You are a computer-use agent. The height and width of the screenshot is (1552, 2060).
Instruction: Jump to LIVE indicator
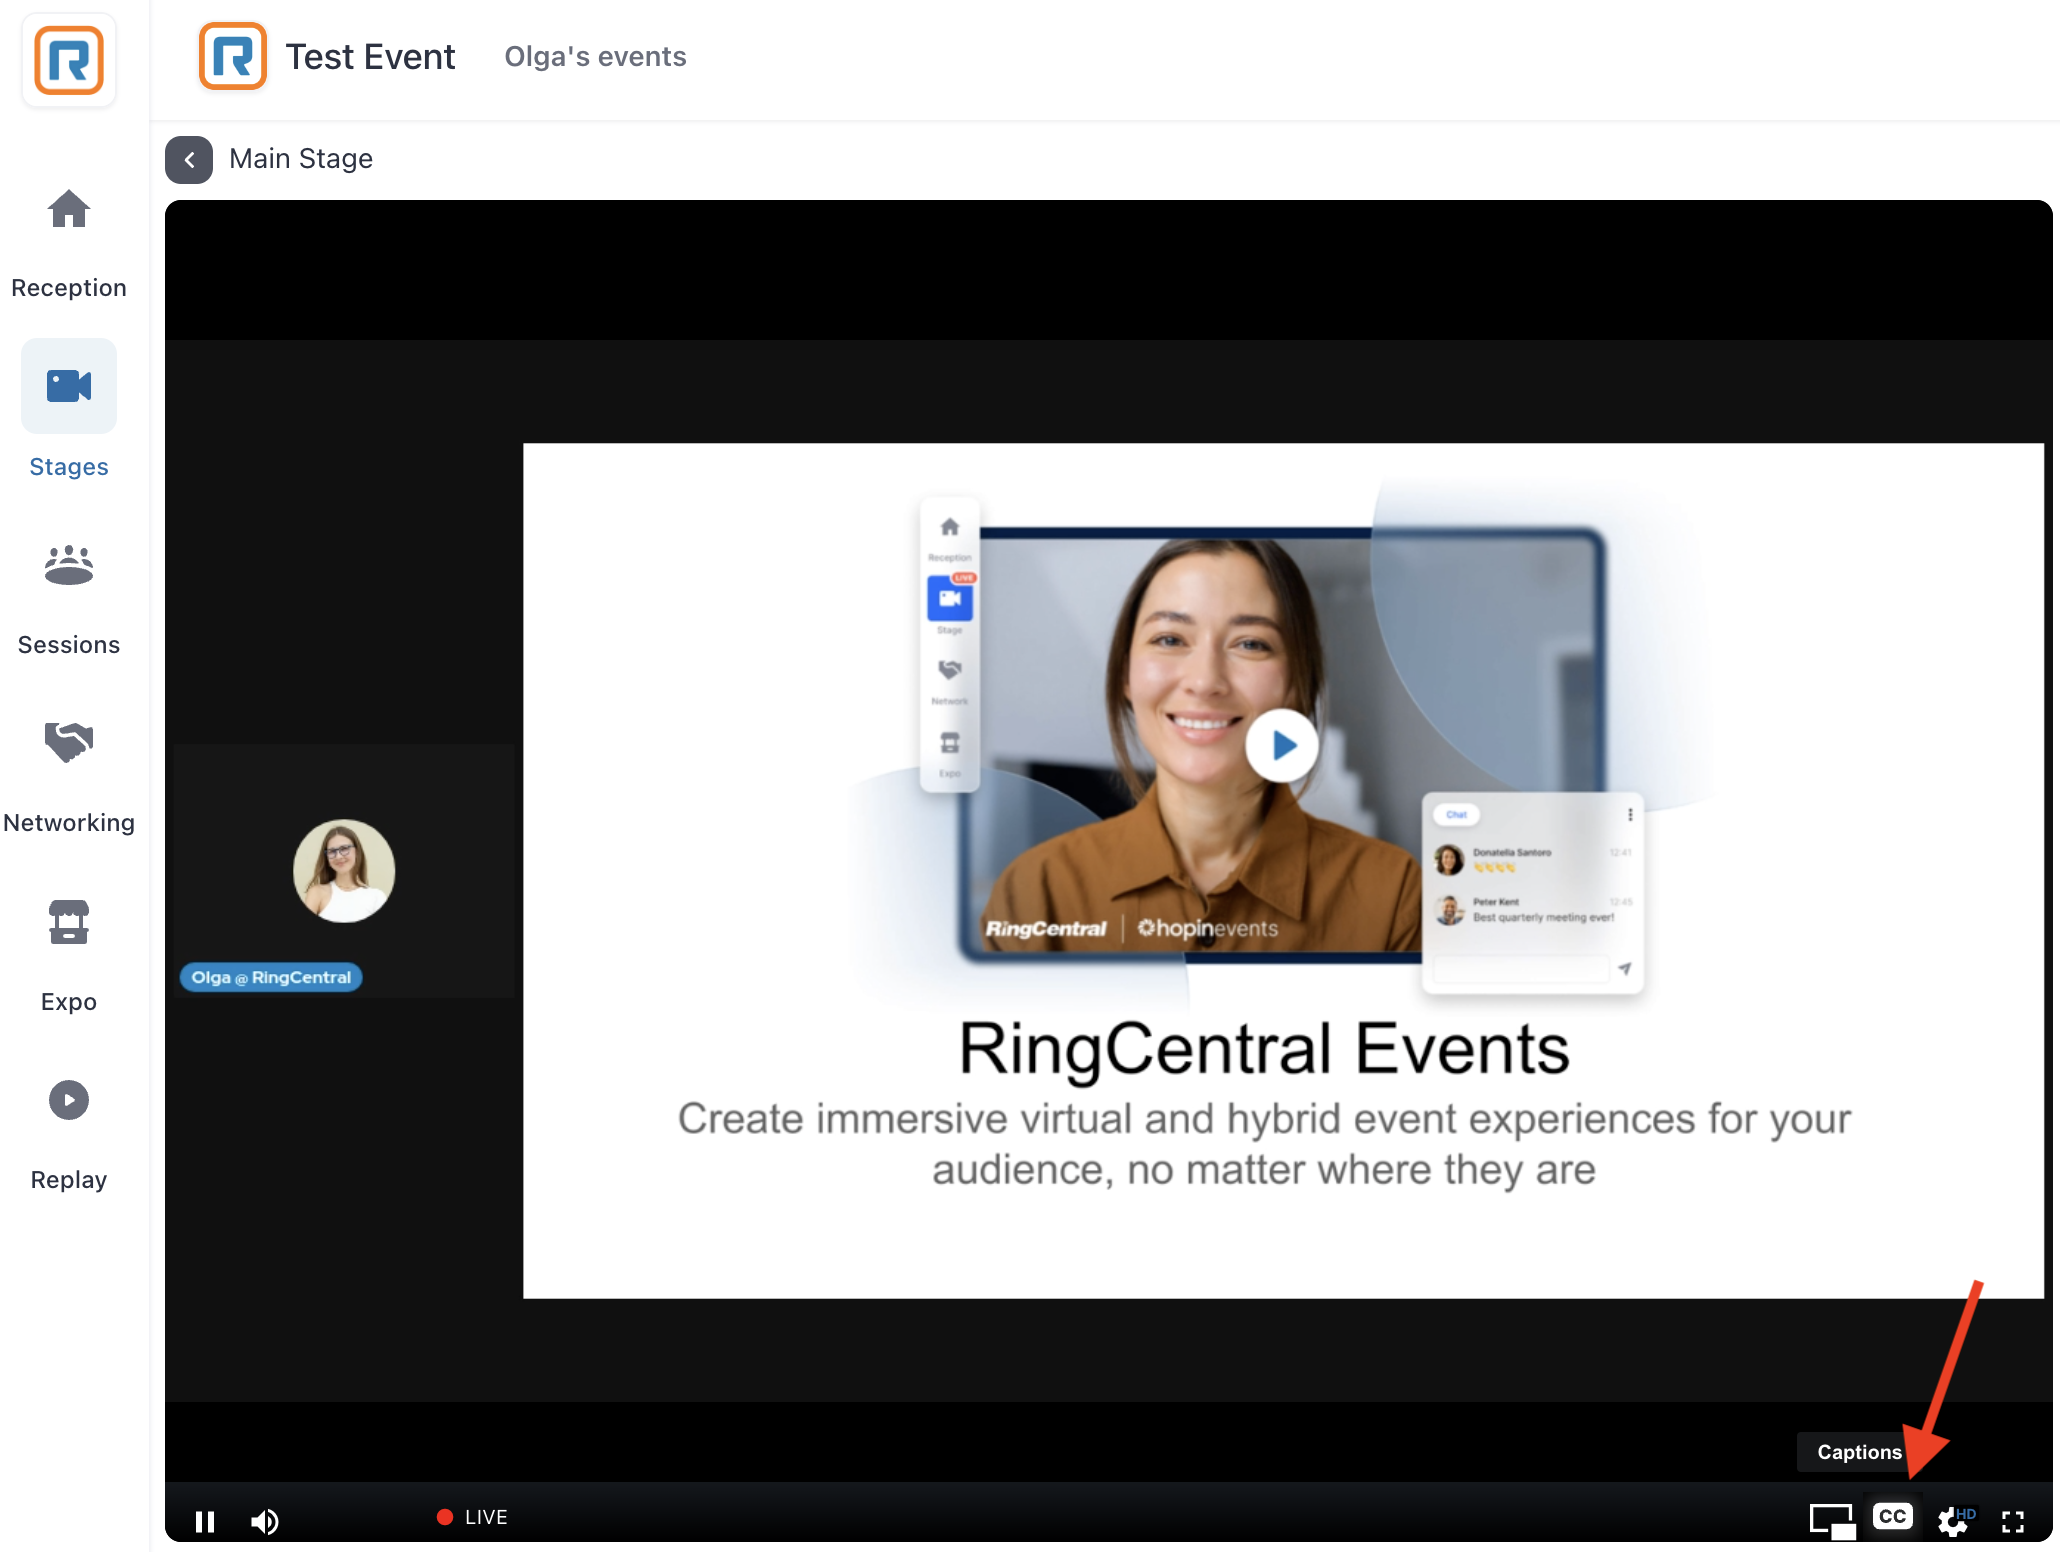point(472,1517)
